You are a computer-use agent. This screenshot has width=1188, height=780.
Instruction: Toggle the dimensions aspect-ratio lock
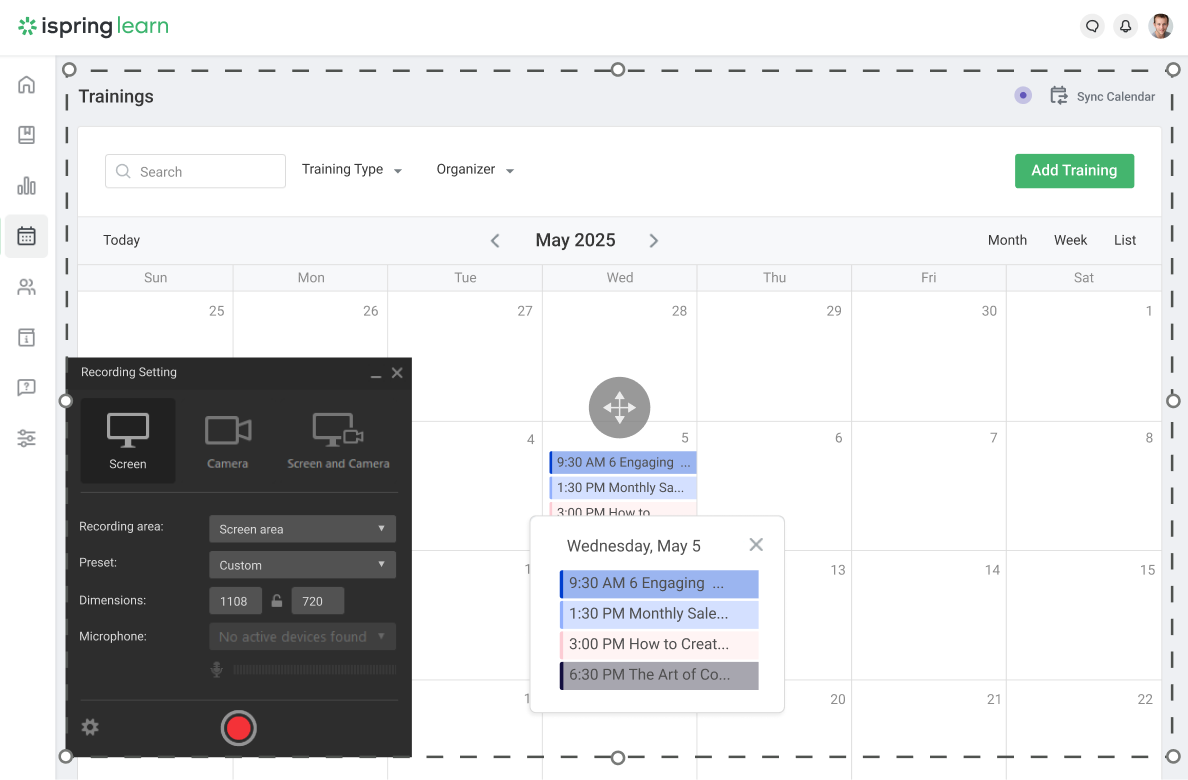pos(276,600)
